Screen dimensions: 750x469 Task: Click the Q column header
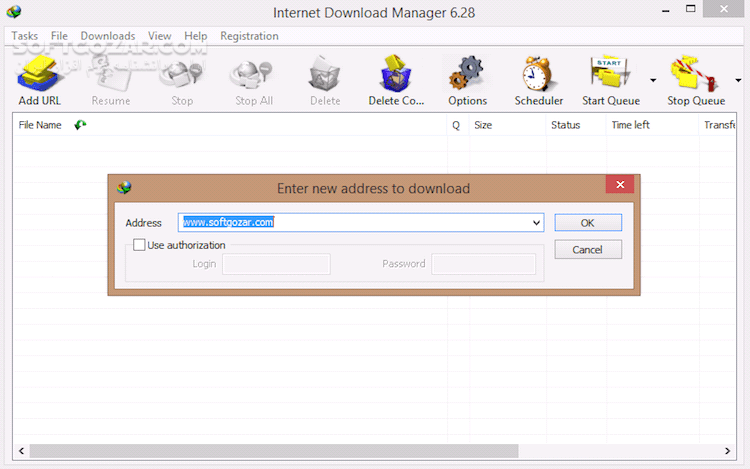point(456,125)
